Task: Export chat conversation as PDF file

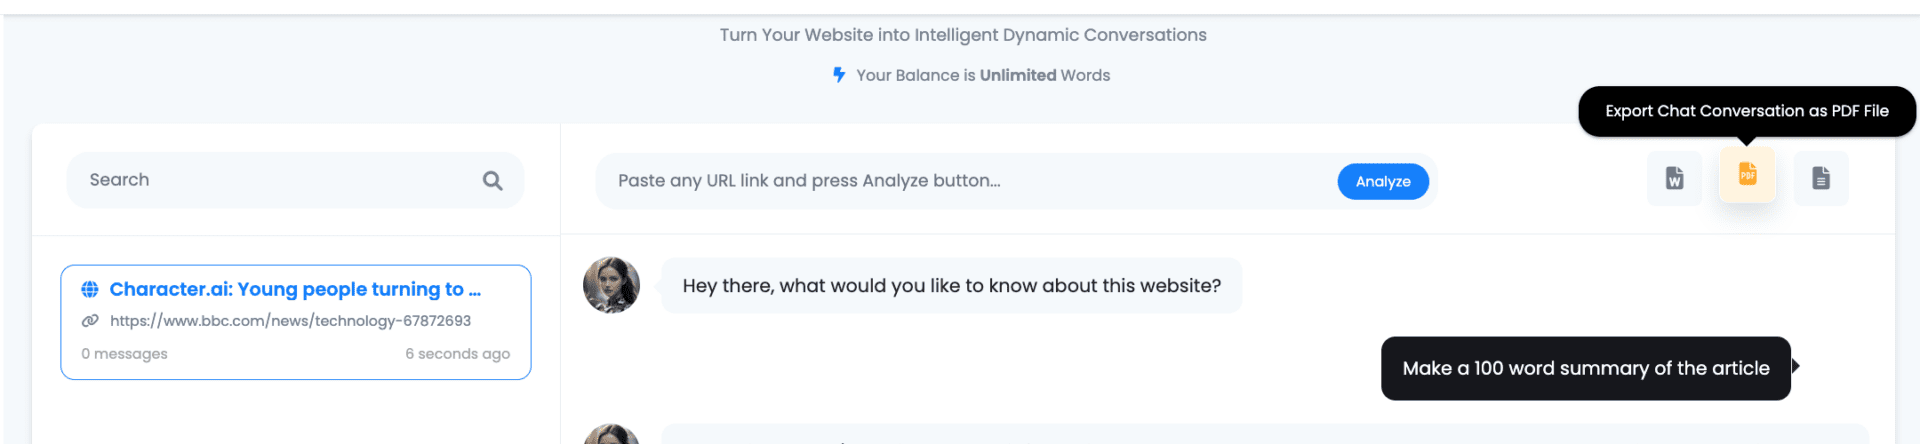Action: pyautogui.click(x=1747, y=175)
